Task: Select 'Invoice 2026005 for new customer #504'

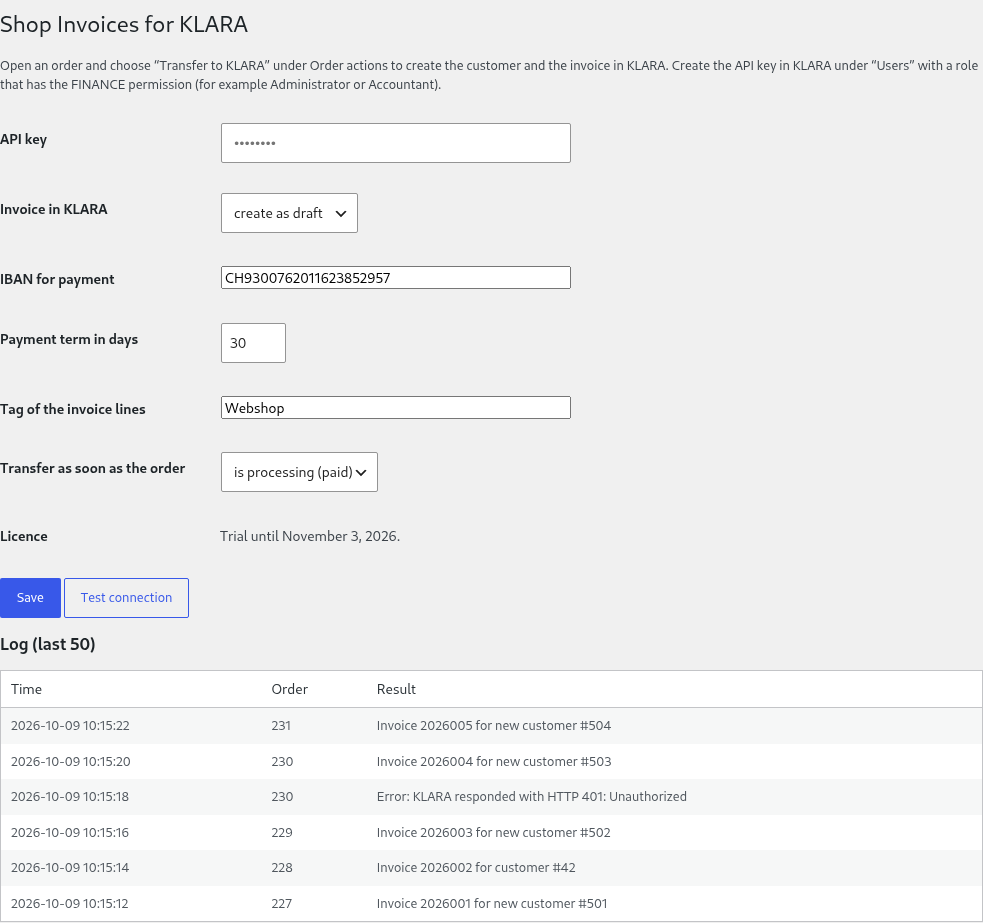Action: point(493,725)
